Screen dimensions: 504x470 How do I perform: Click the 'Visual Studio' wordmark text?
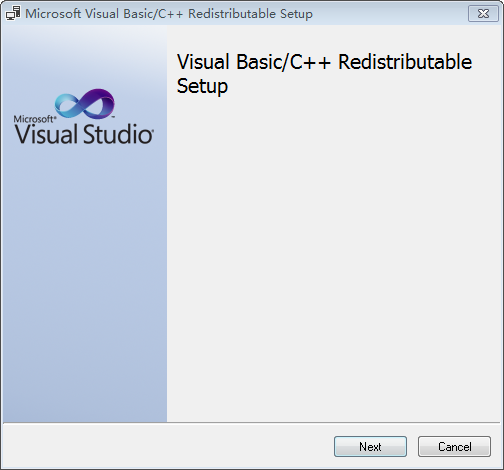pyautogui.click(x=84, y=134)
